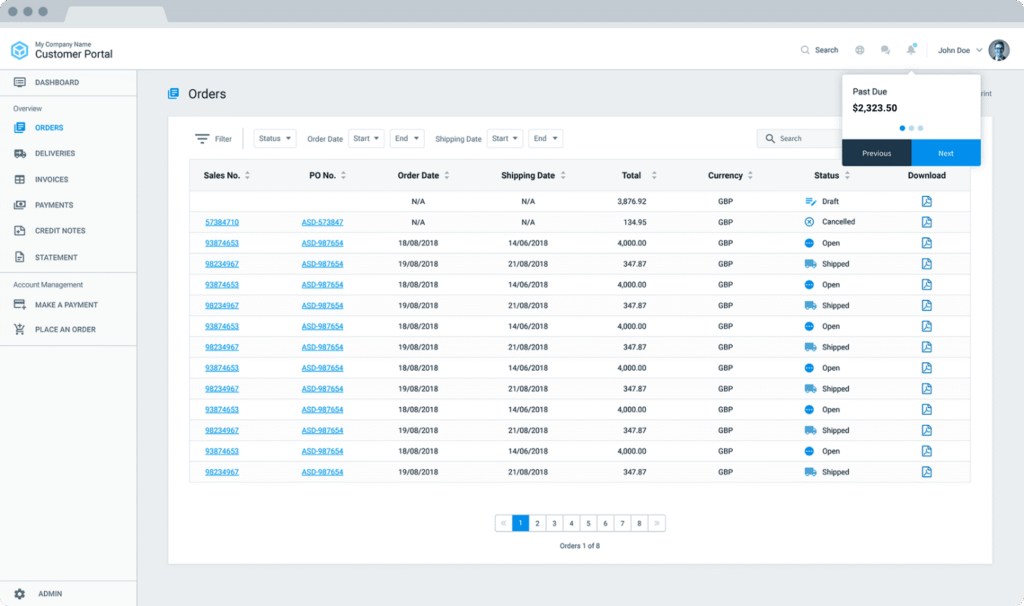Open the Admin gear settings
The height and width of the screenshot is (606, 1024).
click(x=20, y=593)
